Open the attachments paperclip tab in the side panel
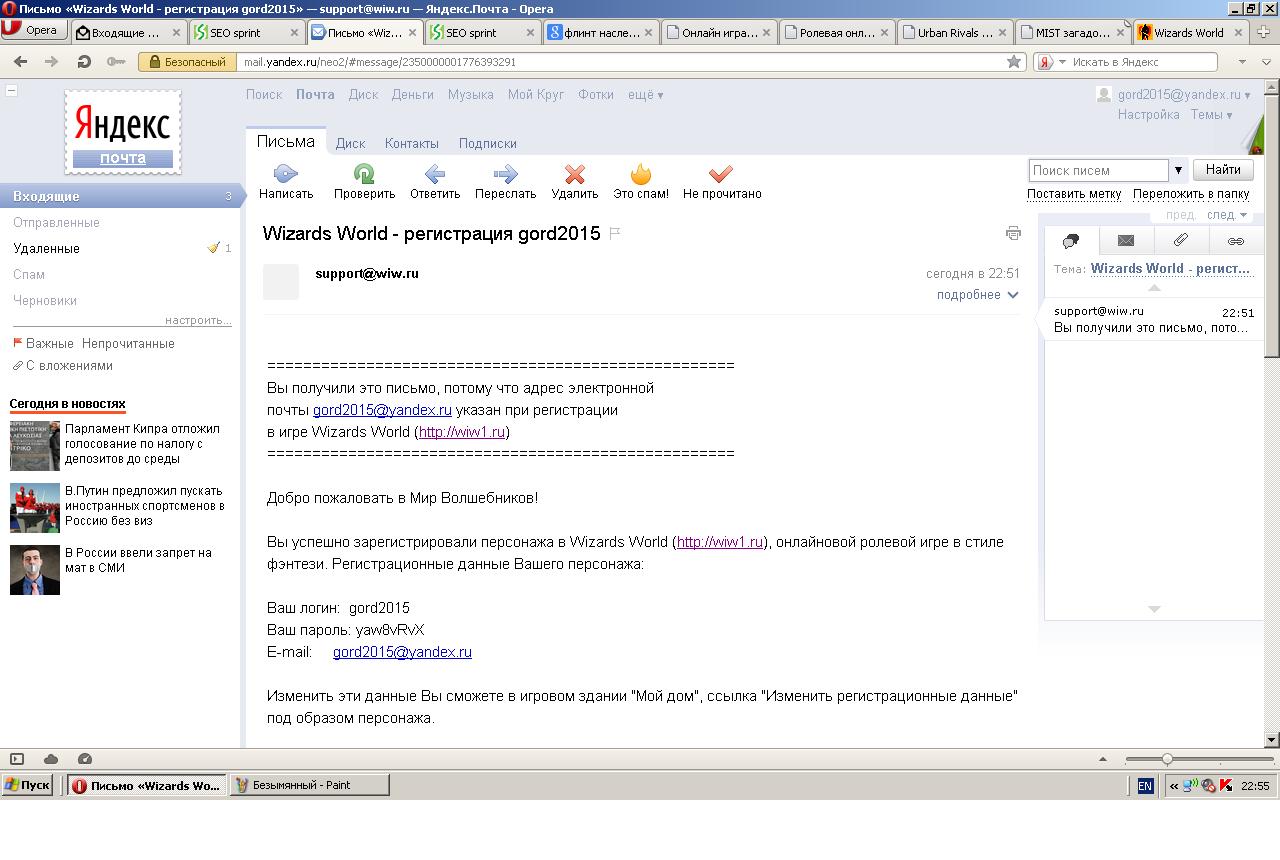1280x860 pixels. point(1181,241)
